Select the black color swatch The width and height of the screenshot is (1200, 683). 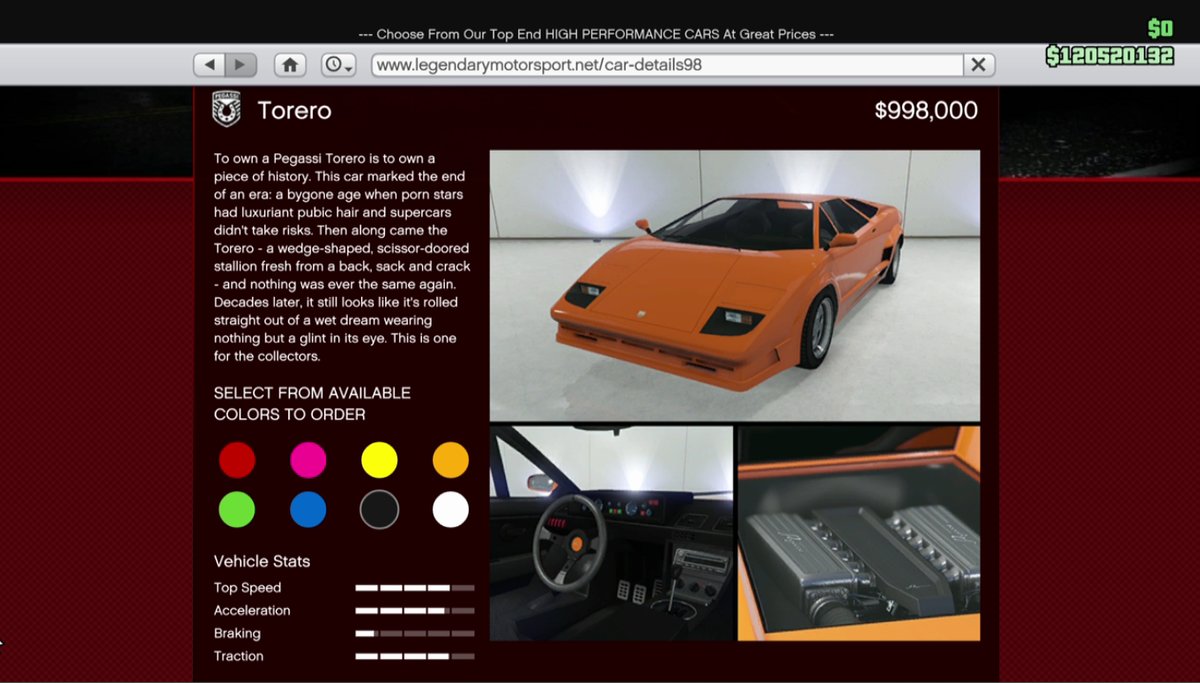(379, 509)
